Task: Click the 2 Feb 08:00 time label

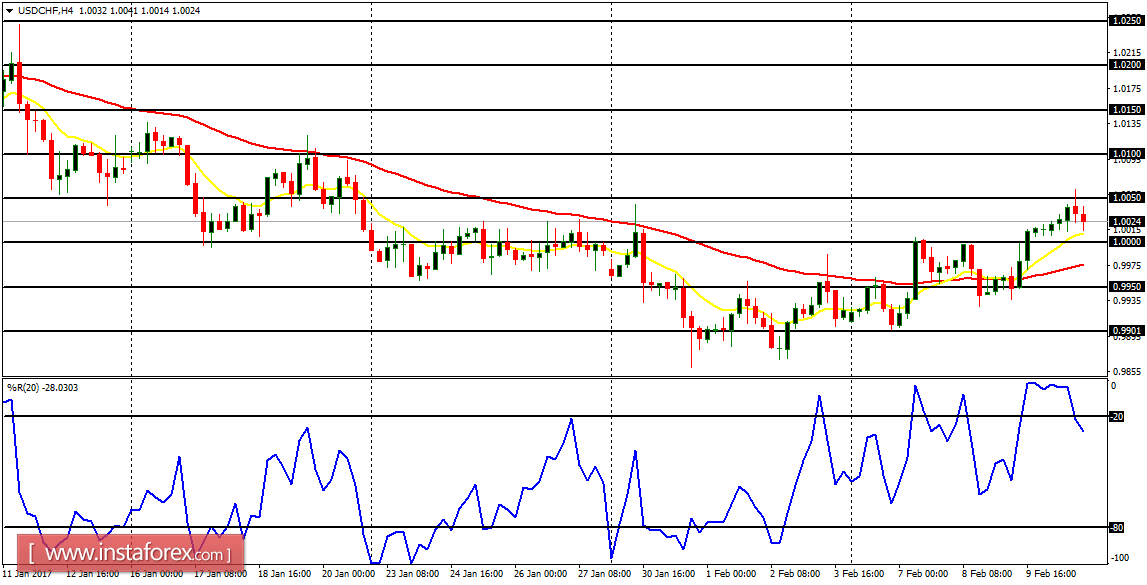Action: pyautogui.click(x=795, y=575)
